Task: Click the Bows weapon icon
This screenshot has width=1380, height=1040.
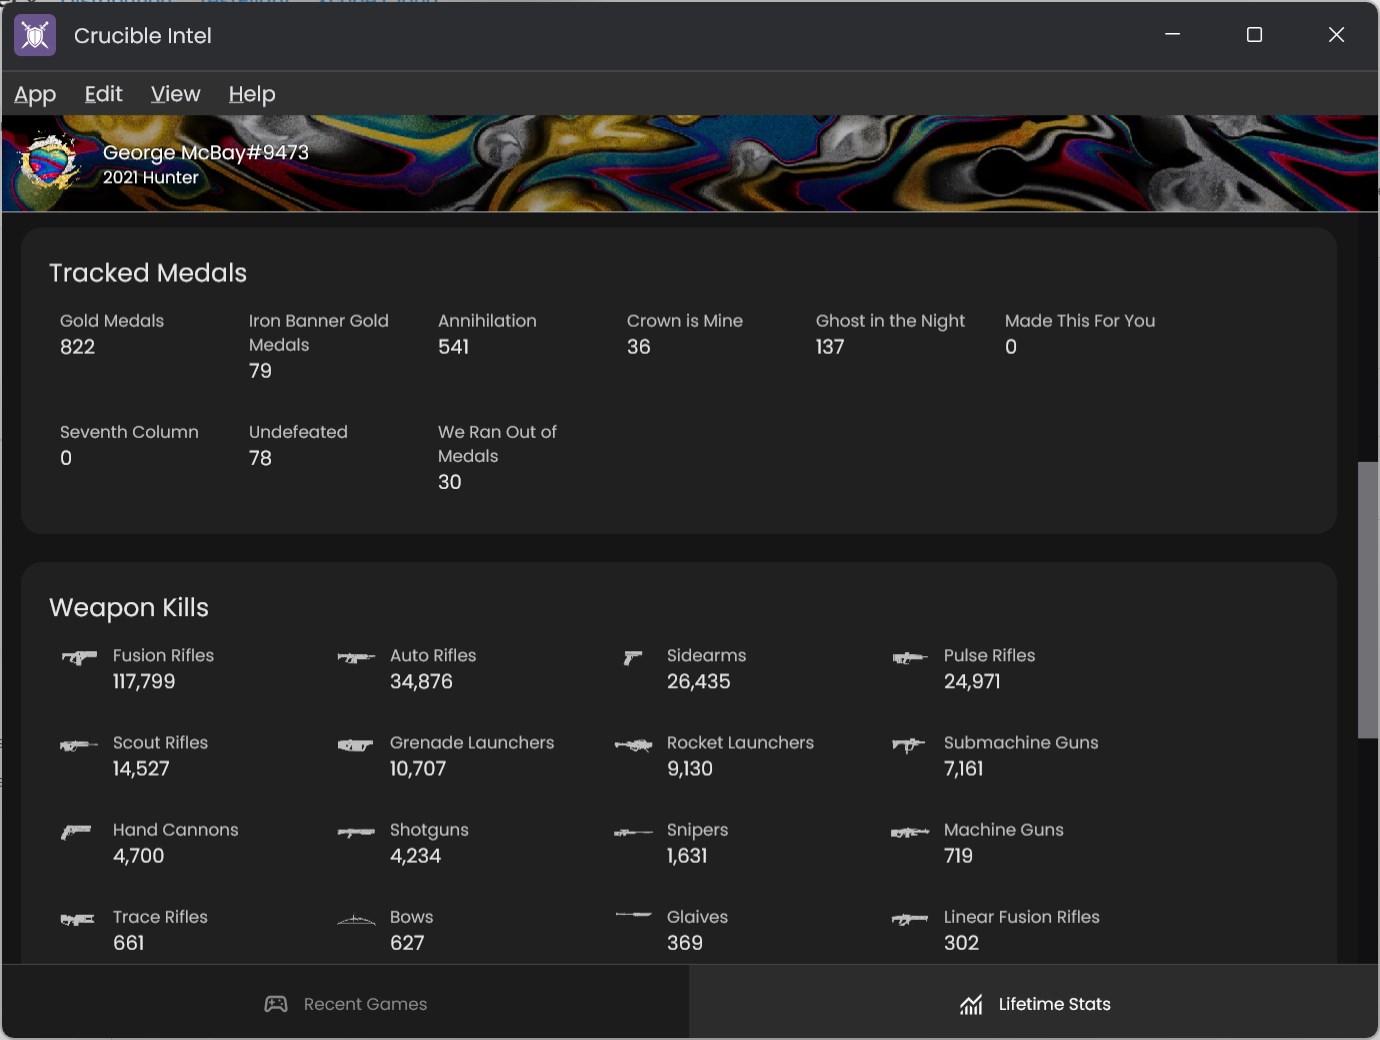Action: tap(356, 920)
